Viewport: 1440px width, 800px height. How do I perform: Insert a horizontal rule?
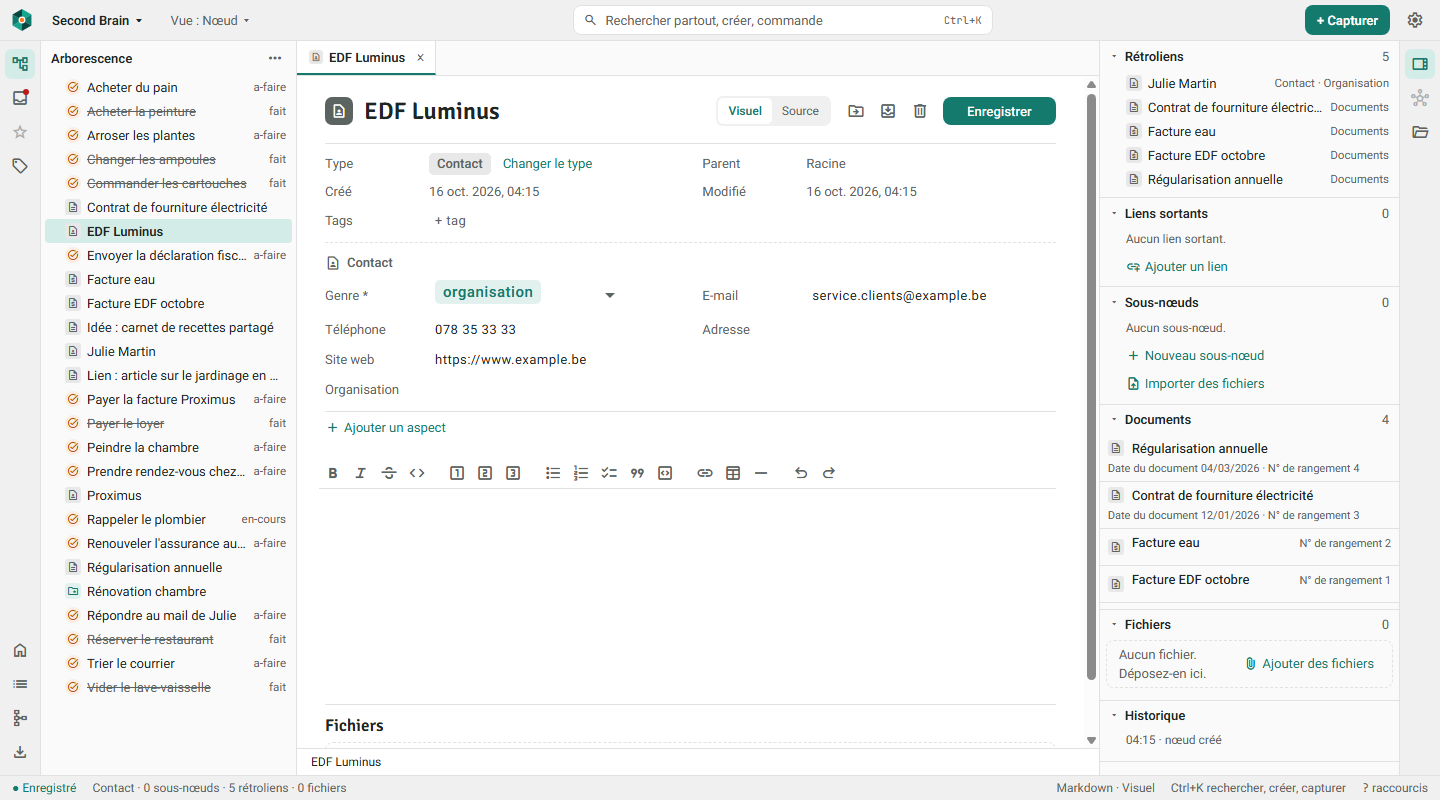[761, 473]
